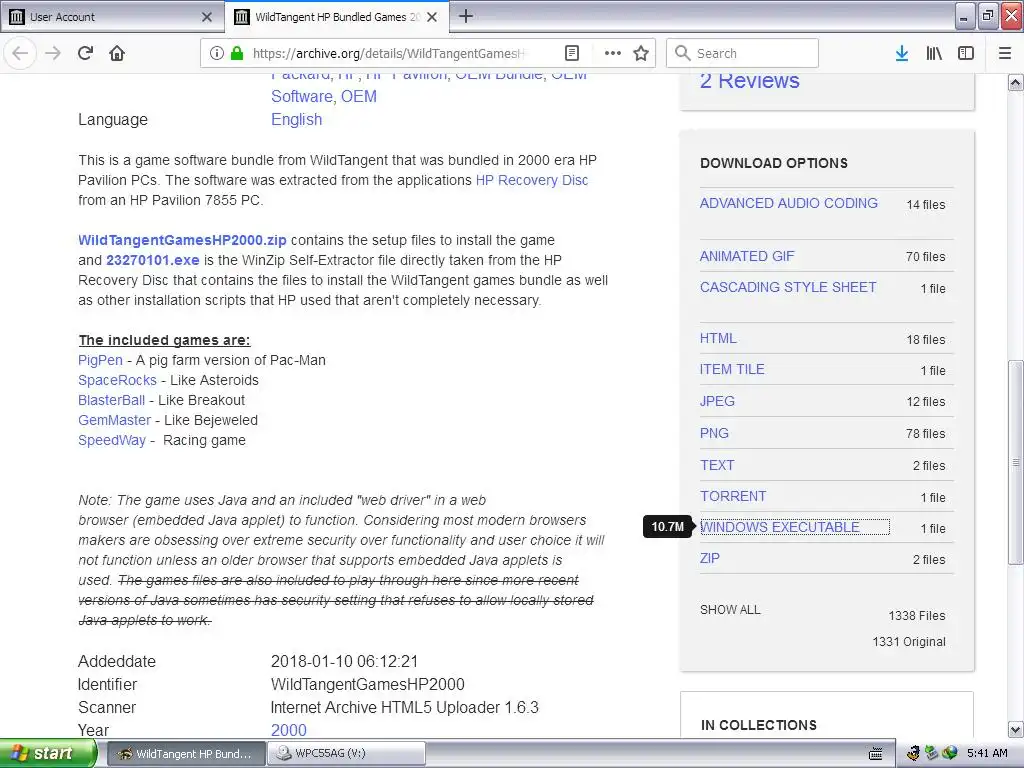This screenshot has width=1024, height=768.
Task: Download the TORRENT file
Action: (x=733, y=496)
